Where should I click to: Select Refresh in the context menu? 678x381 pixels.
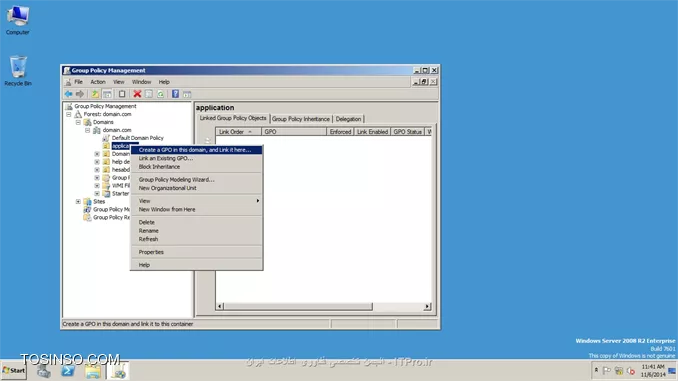coord(196,239)
